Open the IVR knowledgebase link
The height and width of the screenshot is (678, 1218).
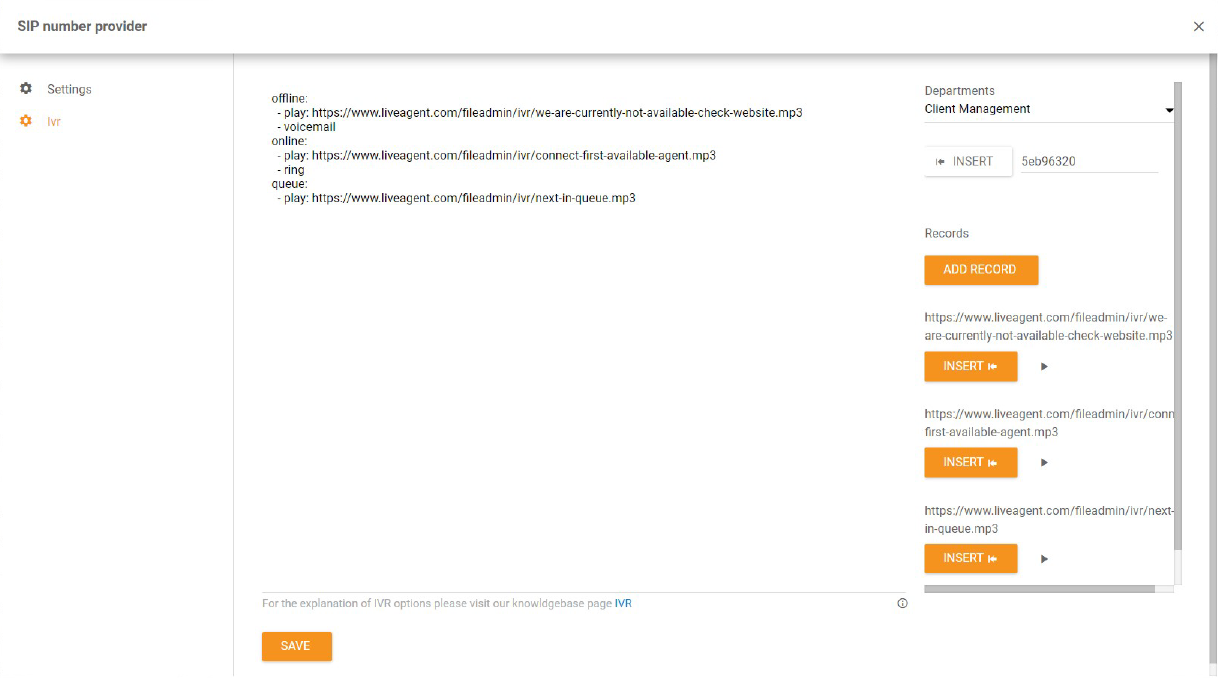[x=623, y=603]
